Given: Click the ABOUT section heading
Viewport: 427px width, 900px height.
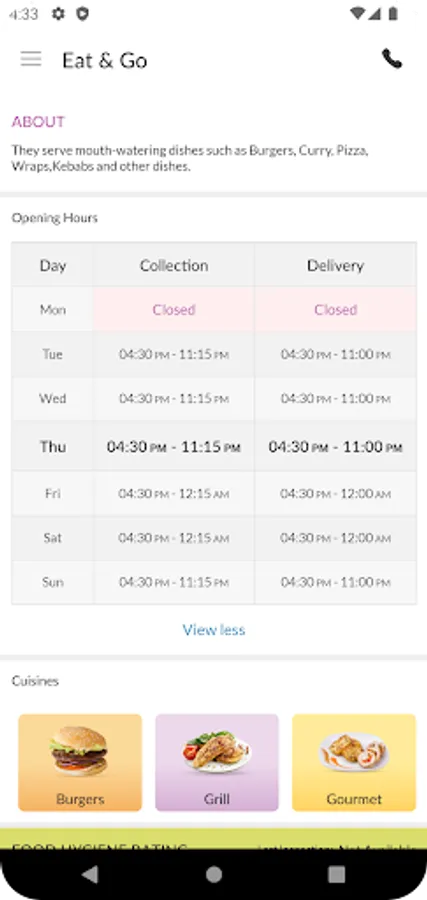Looking at the screenshot, I should tap(38, 122).
